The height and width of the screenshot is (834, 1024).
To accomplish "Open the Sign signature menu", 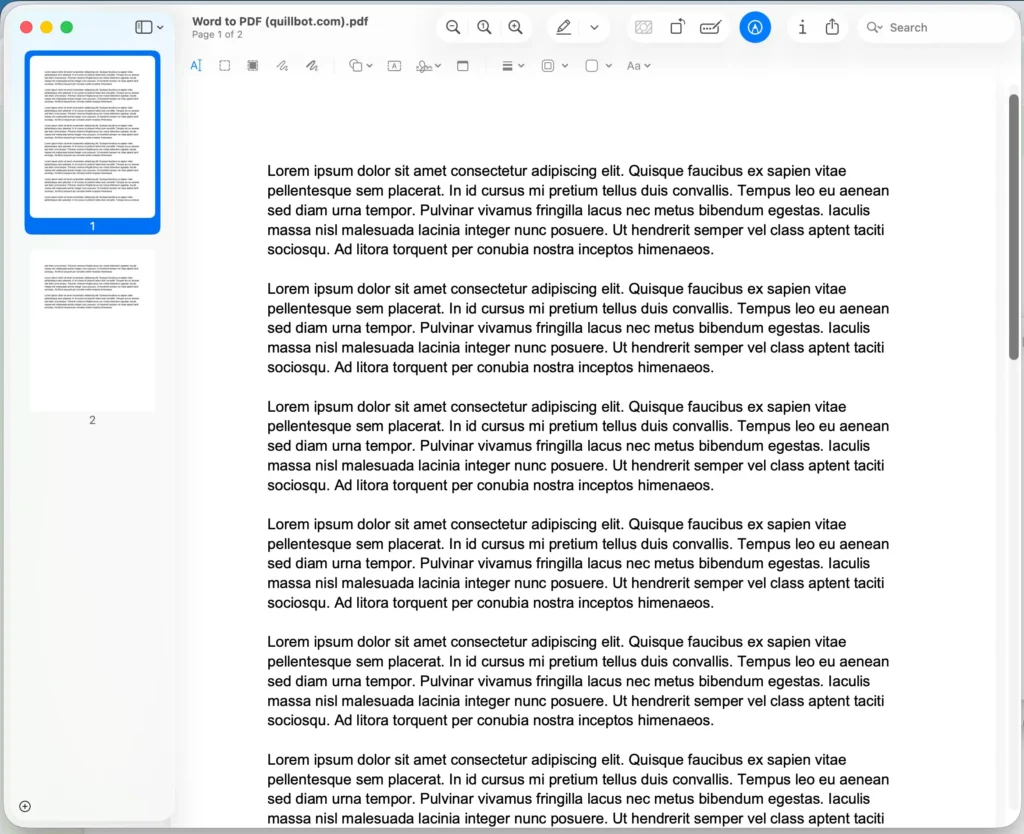I will [x=428, y=66].
